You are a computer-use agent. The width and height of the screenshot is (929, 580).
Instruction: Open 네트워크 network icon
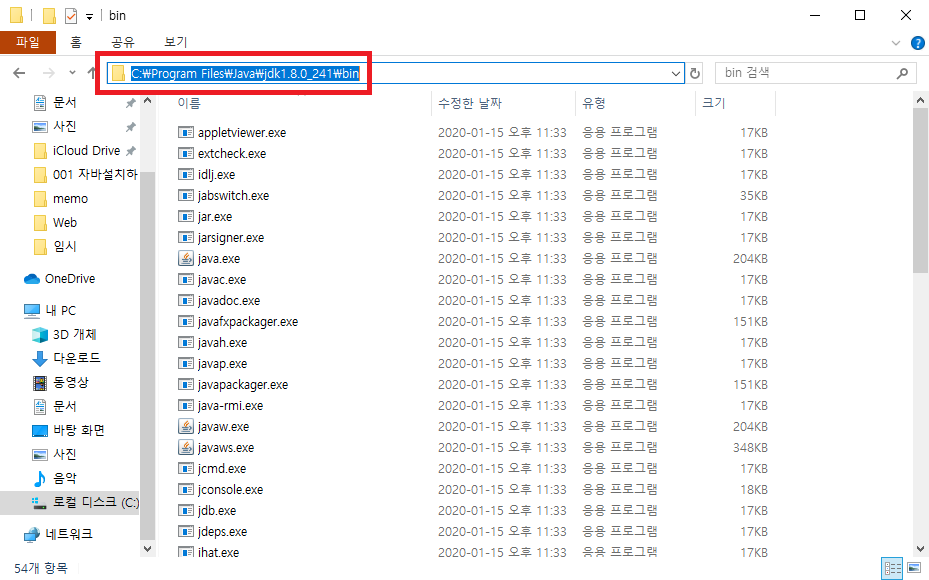pos(32,534)
